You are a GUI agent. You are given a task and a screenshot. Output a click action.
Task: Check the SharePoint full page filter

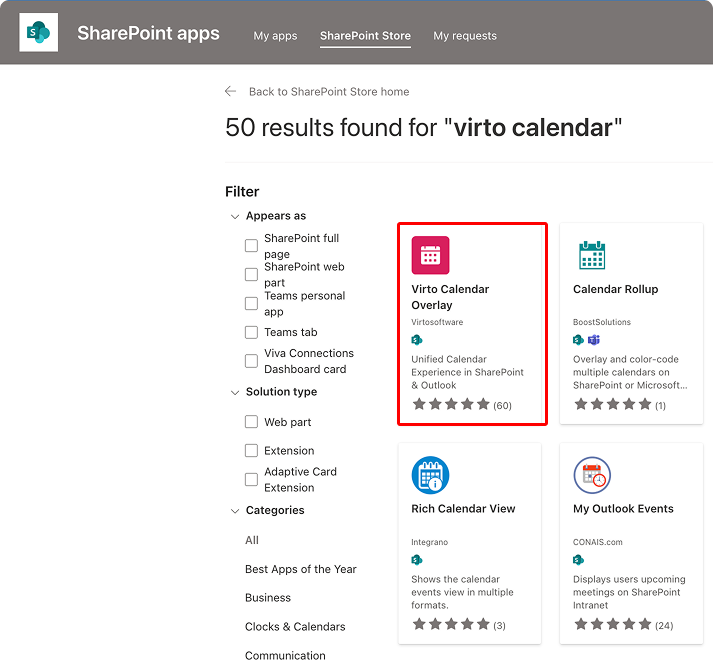point(251,246)
